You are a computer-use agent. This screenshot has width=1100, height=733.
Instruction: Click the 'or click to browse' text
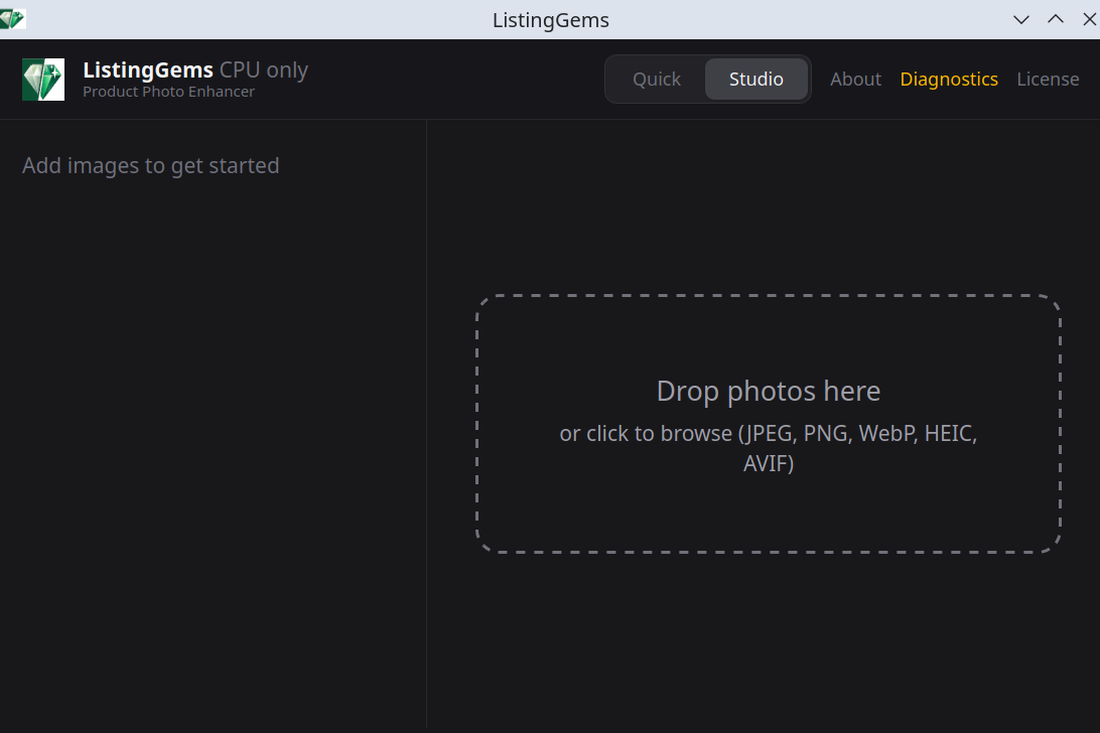768,448
